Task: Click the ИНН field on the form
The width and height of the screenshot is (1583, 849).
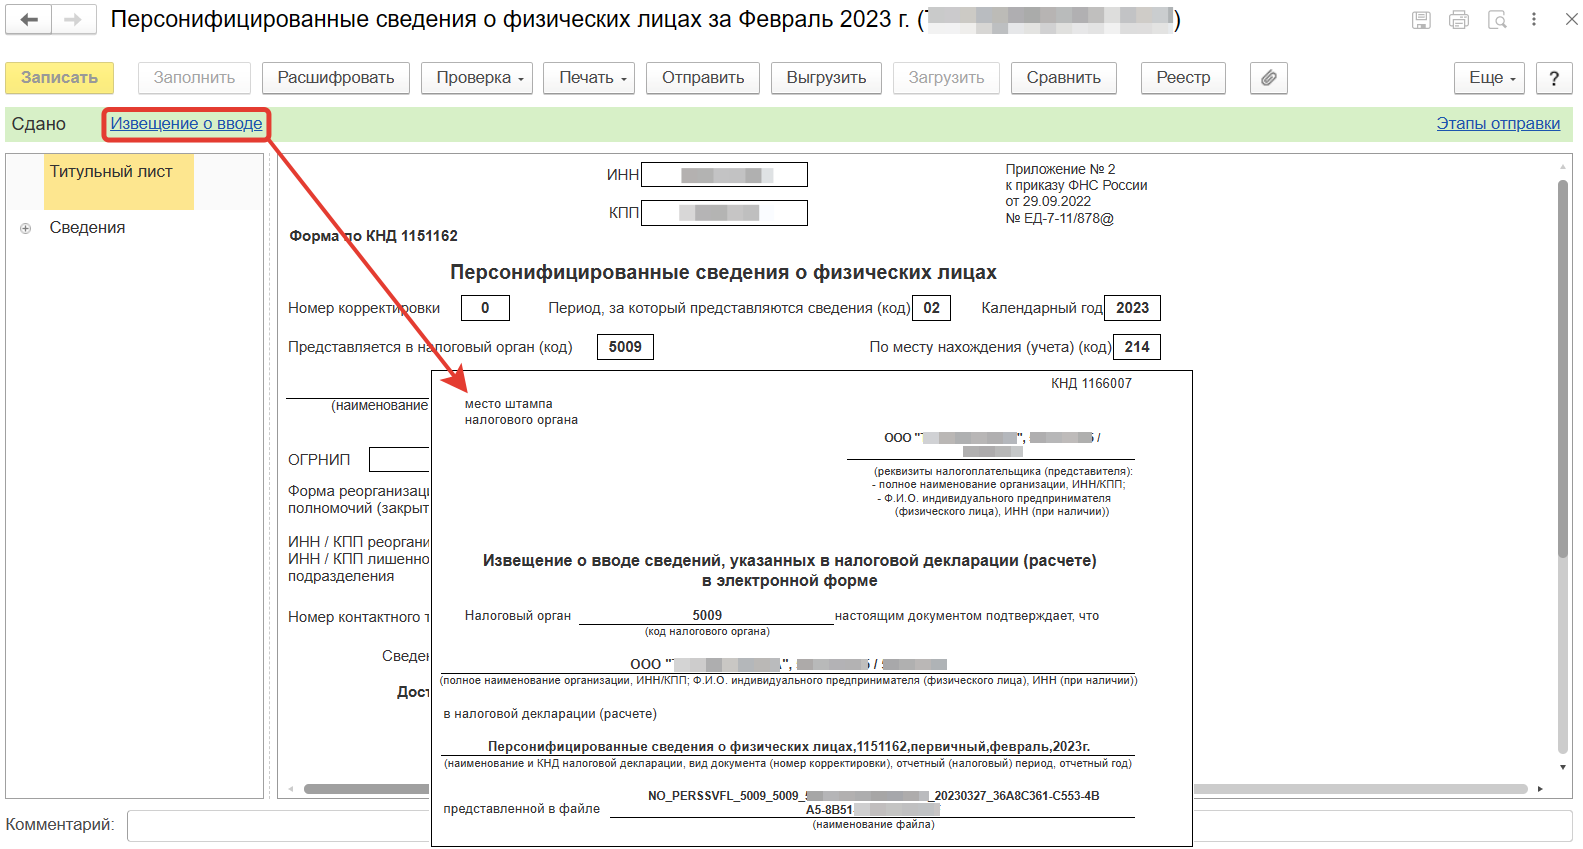Action: [x=724, y=175]
